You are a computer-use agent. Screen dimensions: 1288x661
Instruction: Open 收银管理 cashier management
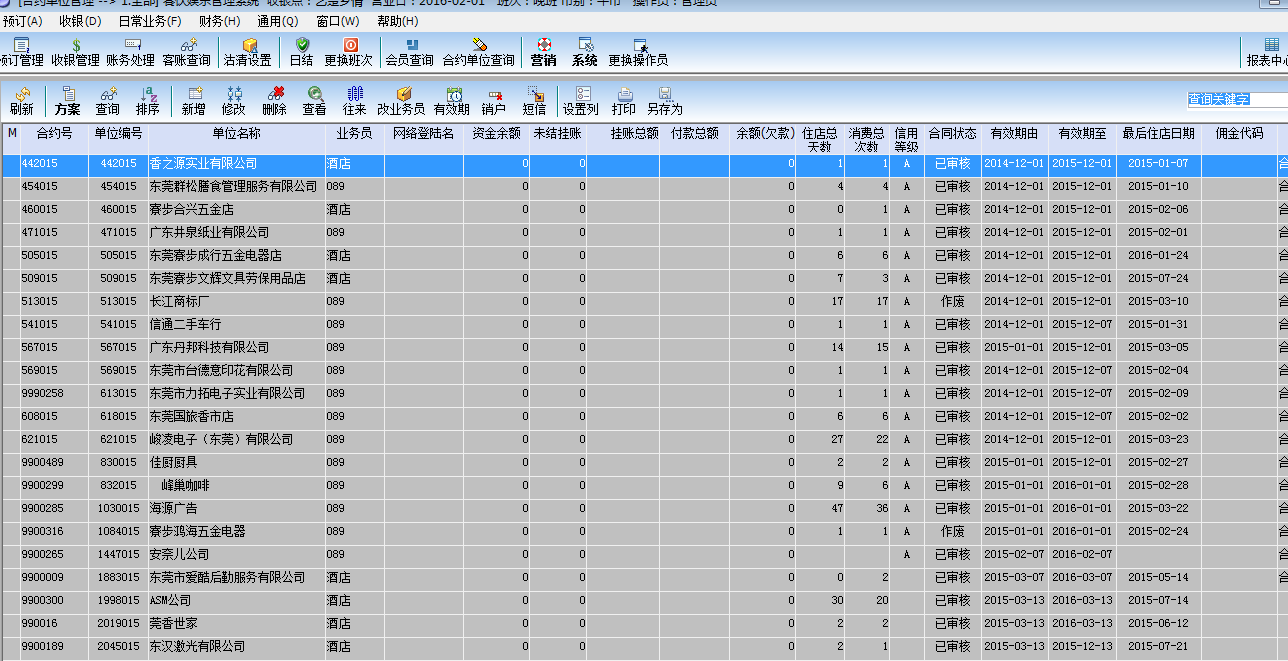(x=76, y=52)
